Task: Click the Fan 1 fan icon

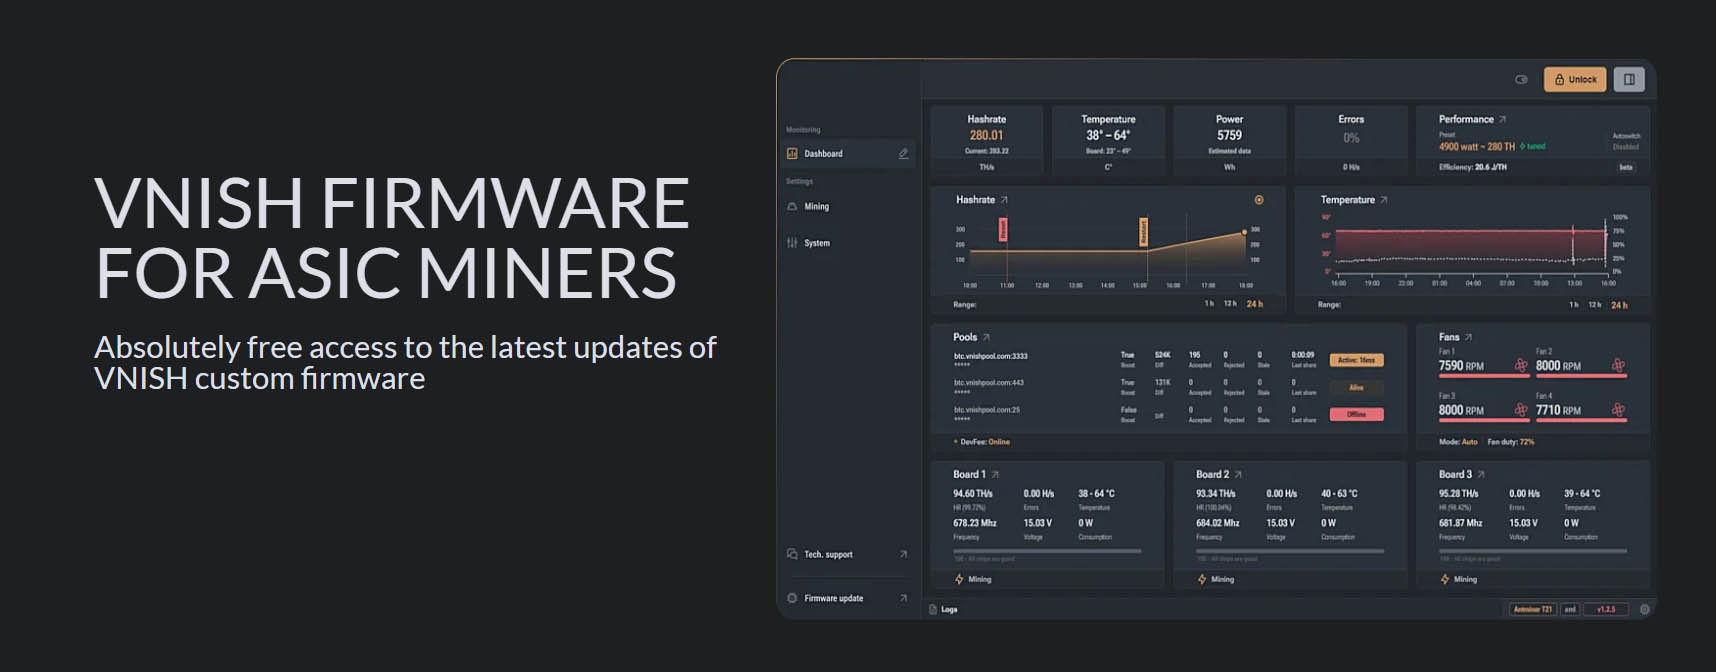Action: [1521, 365]
